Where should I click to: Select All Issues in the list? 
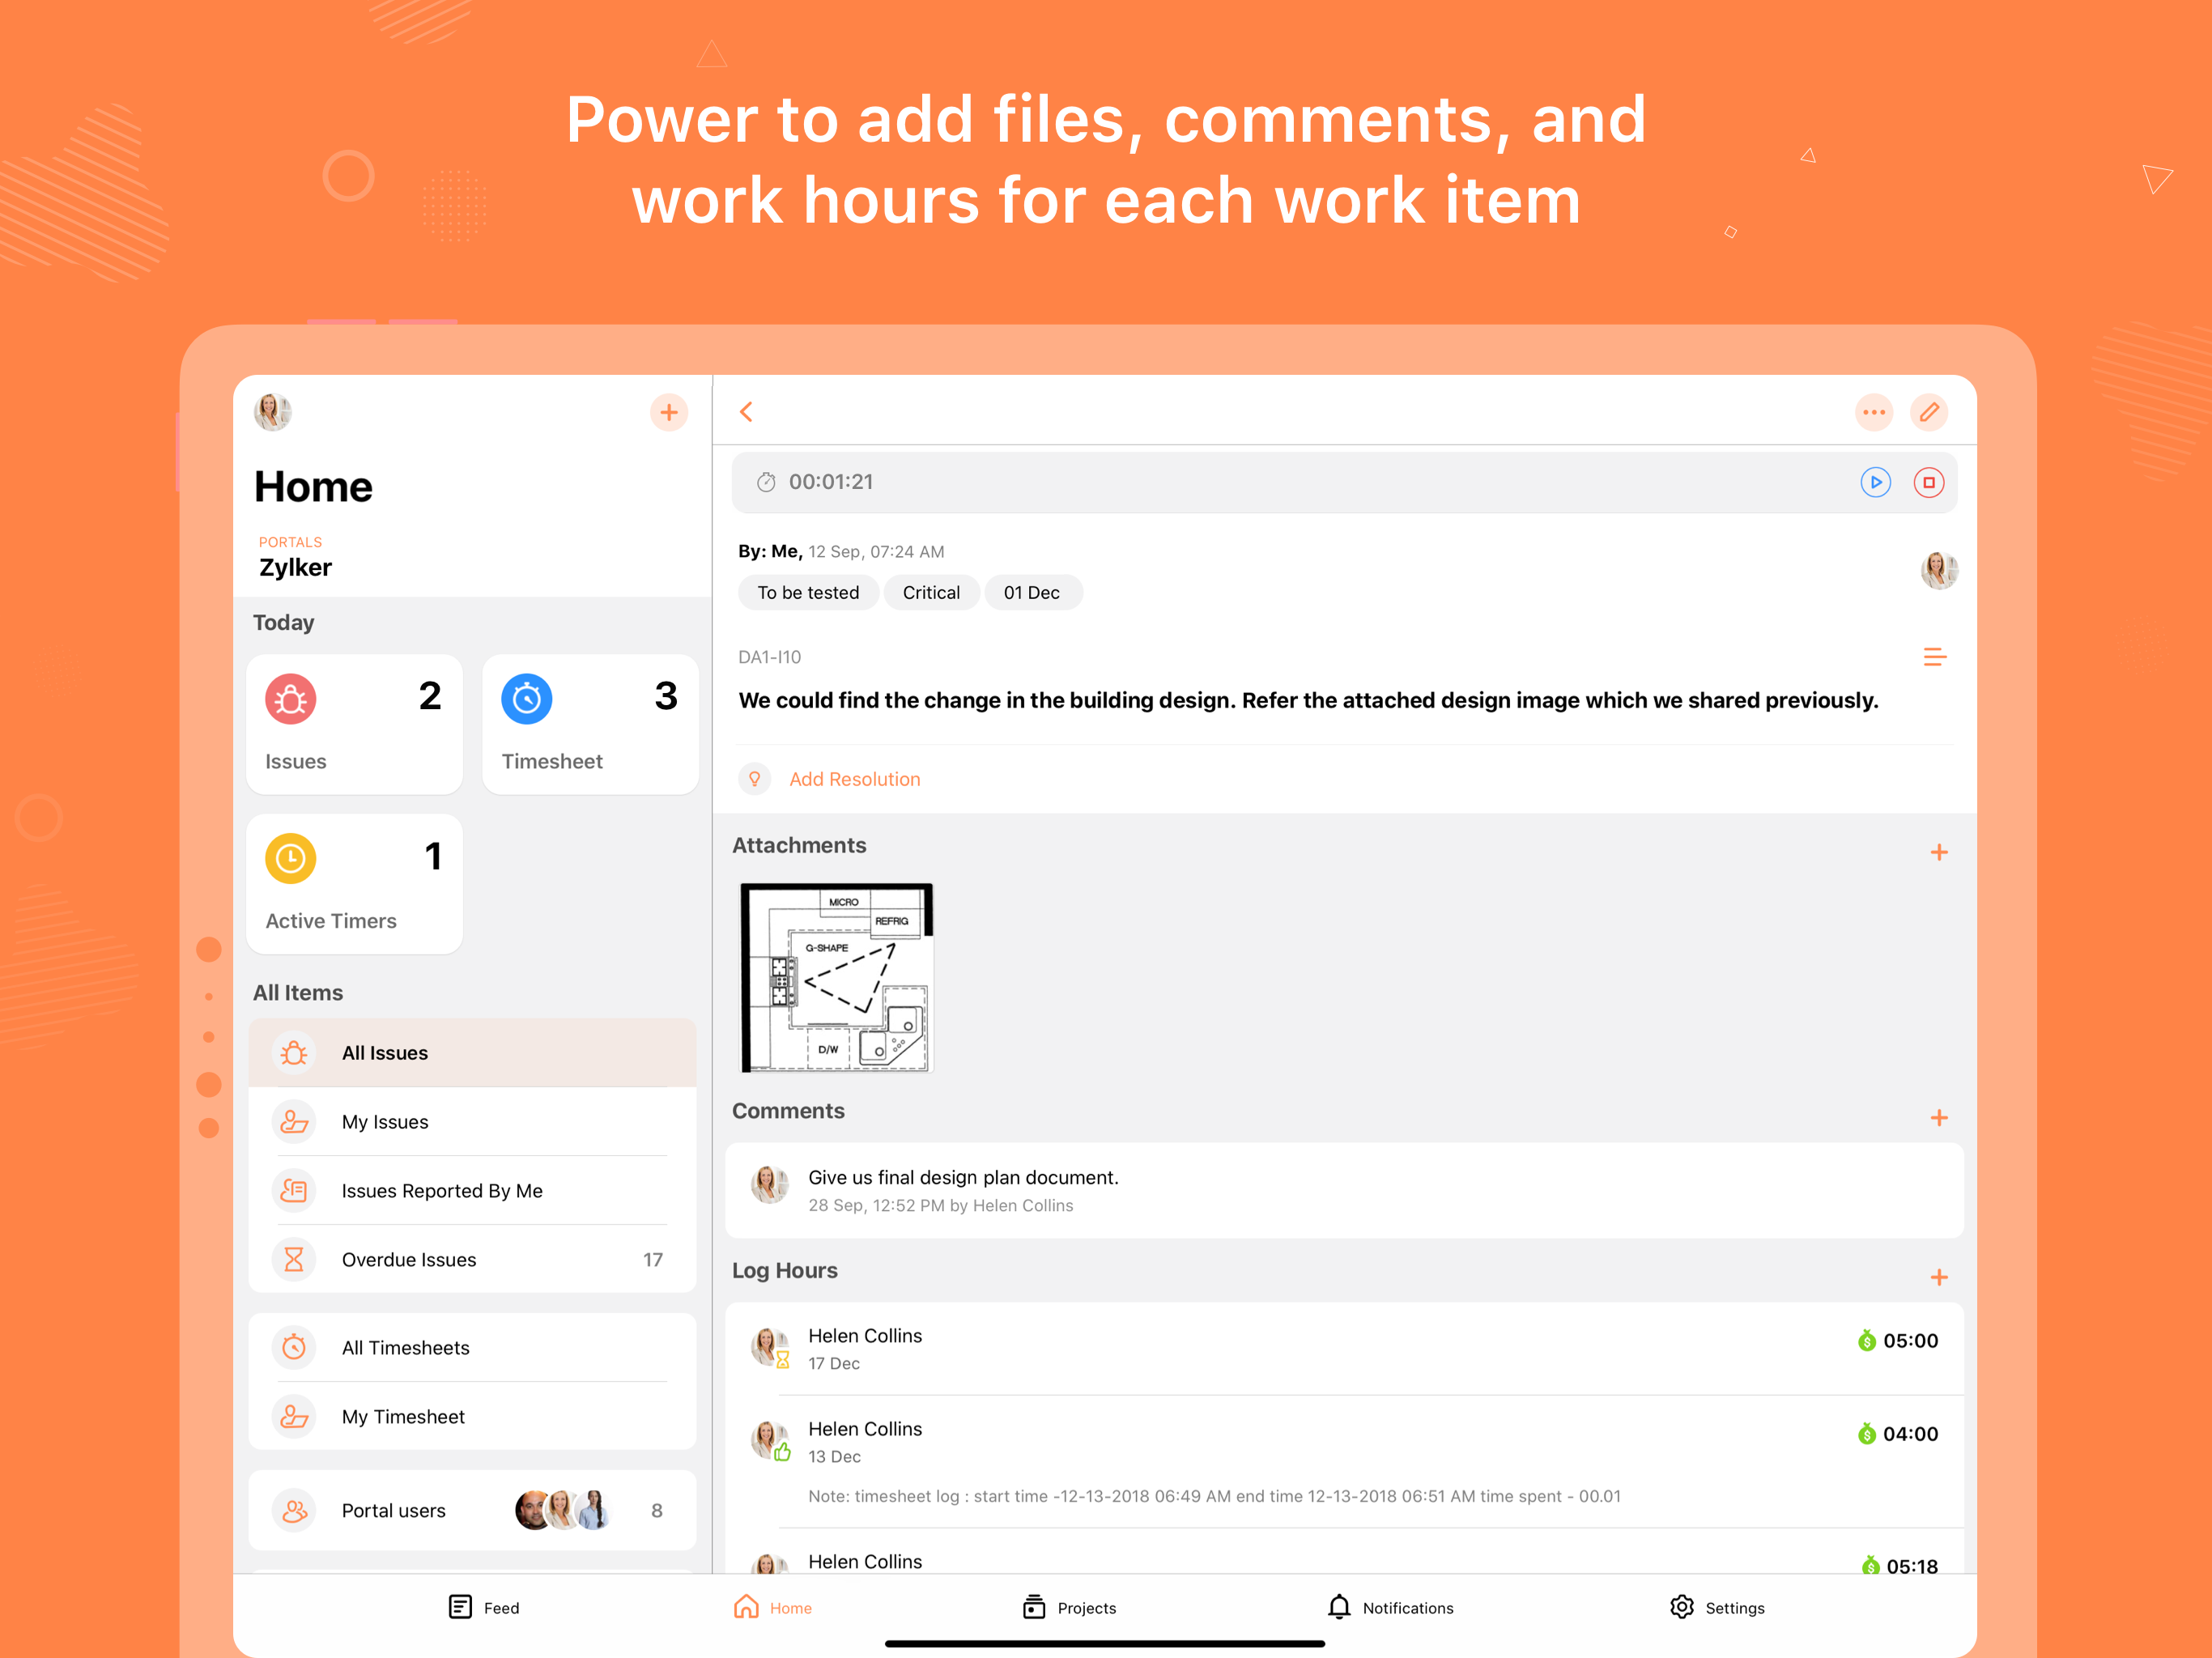click(x=472, y=1052)
